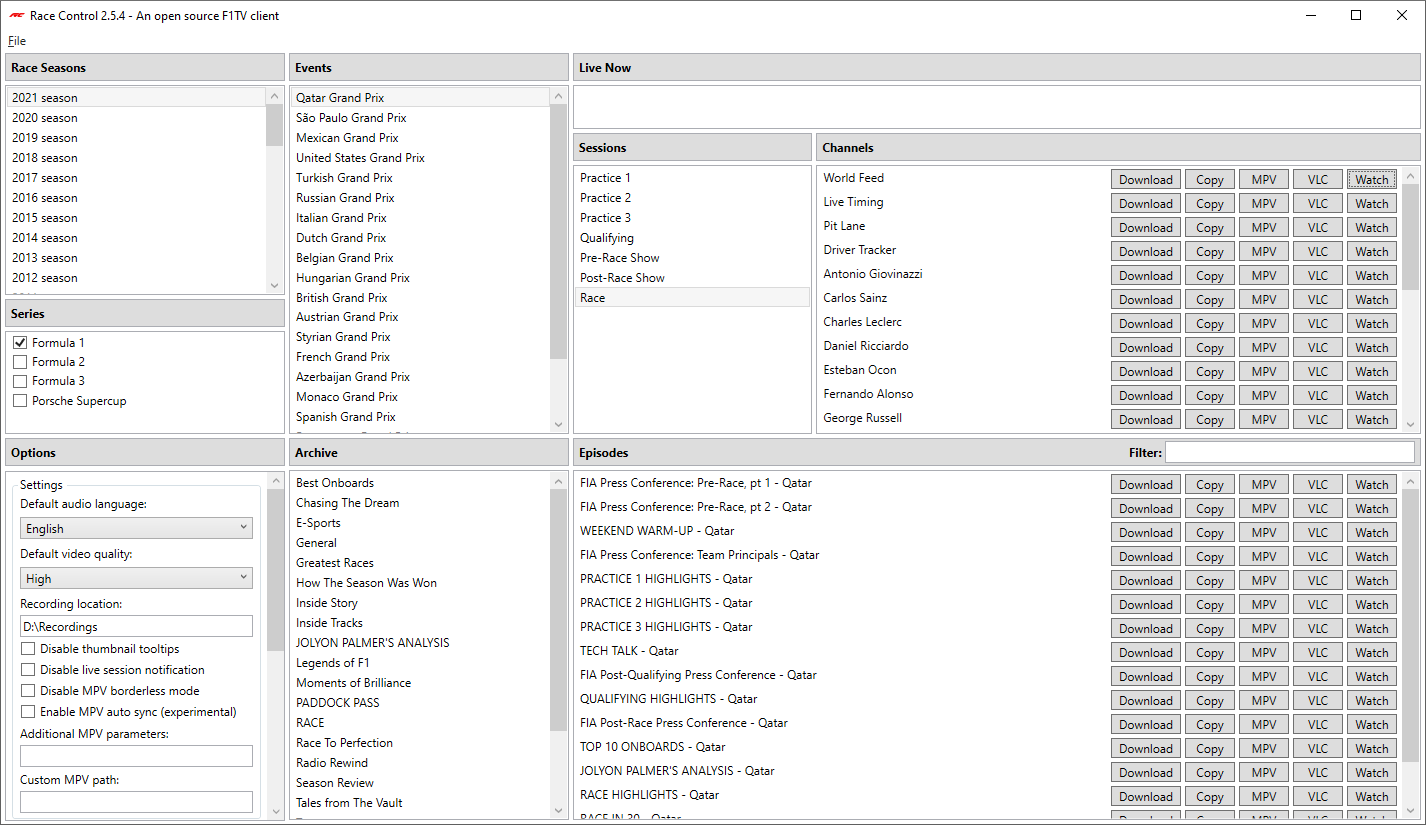Click the Channels list scrollbar up arrow

click(x=1411, y=175)
